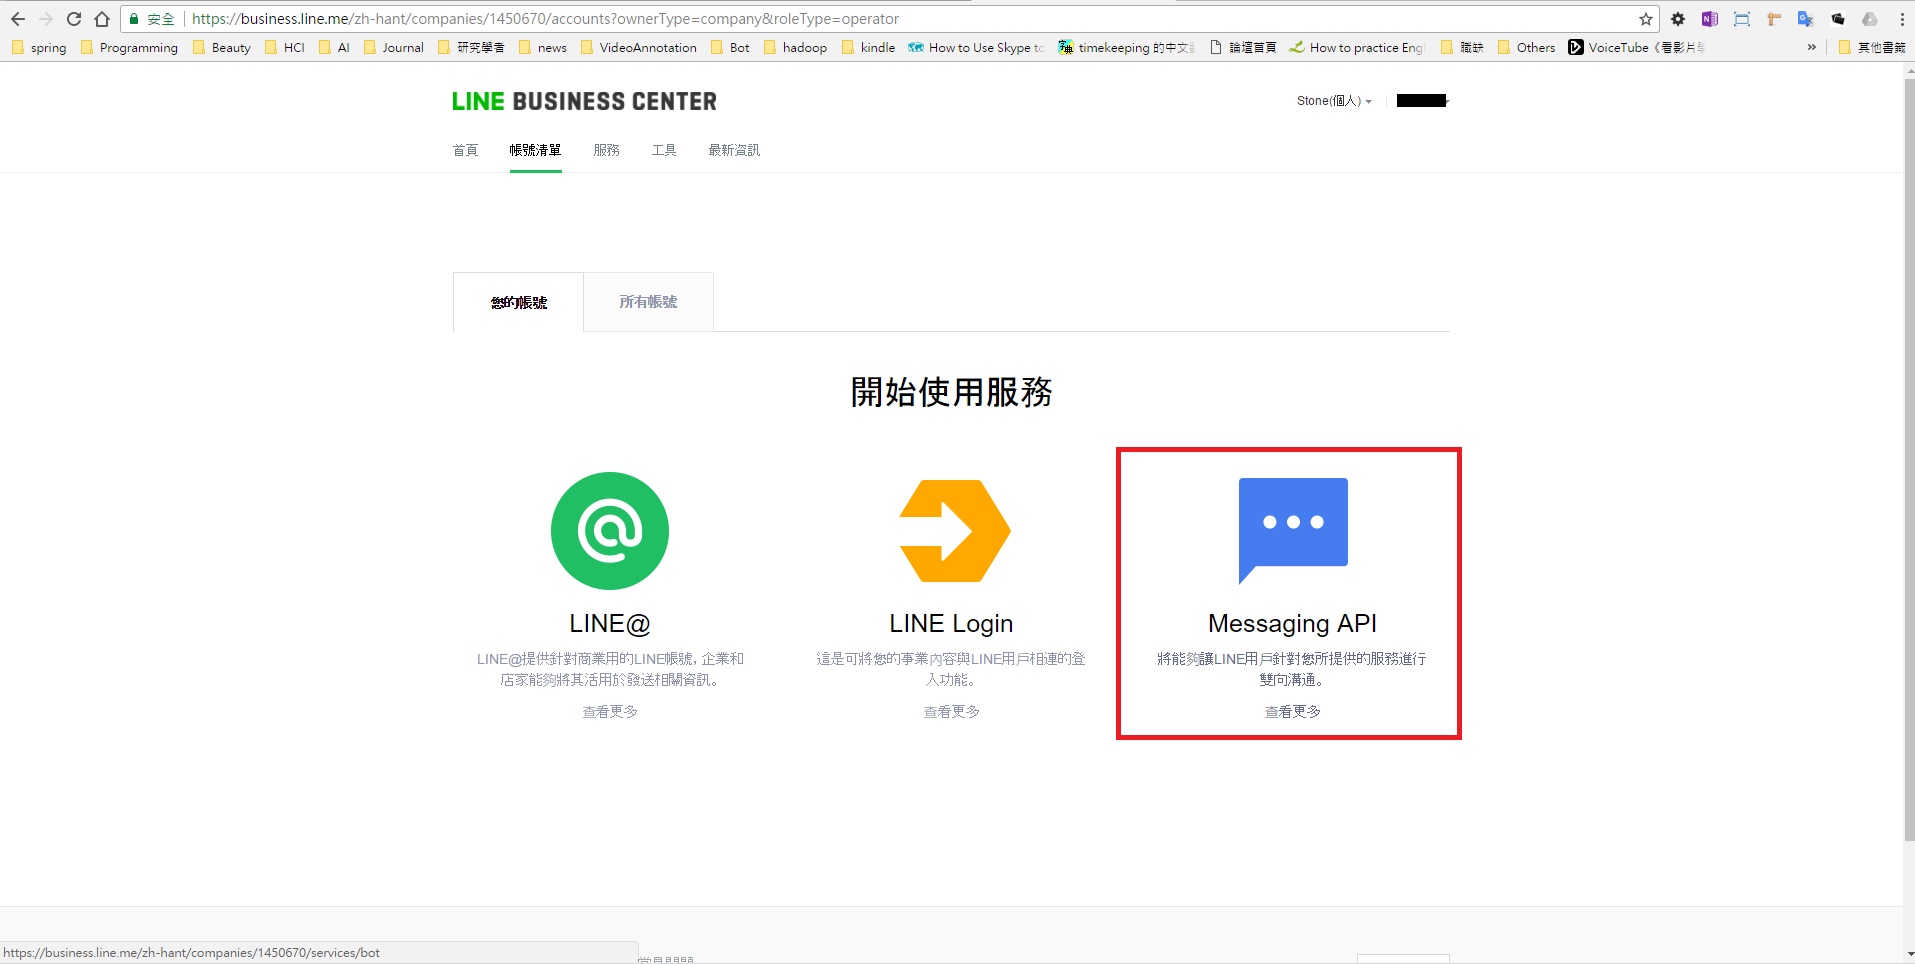Open the 論壇首頁 bookmark
This screenshot has height=964, width=1915.
tap(1243, 47)
